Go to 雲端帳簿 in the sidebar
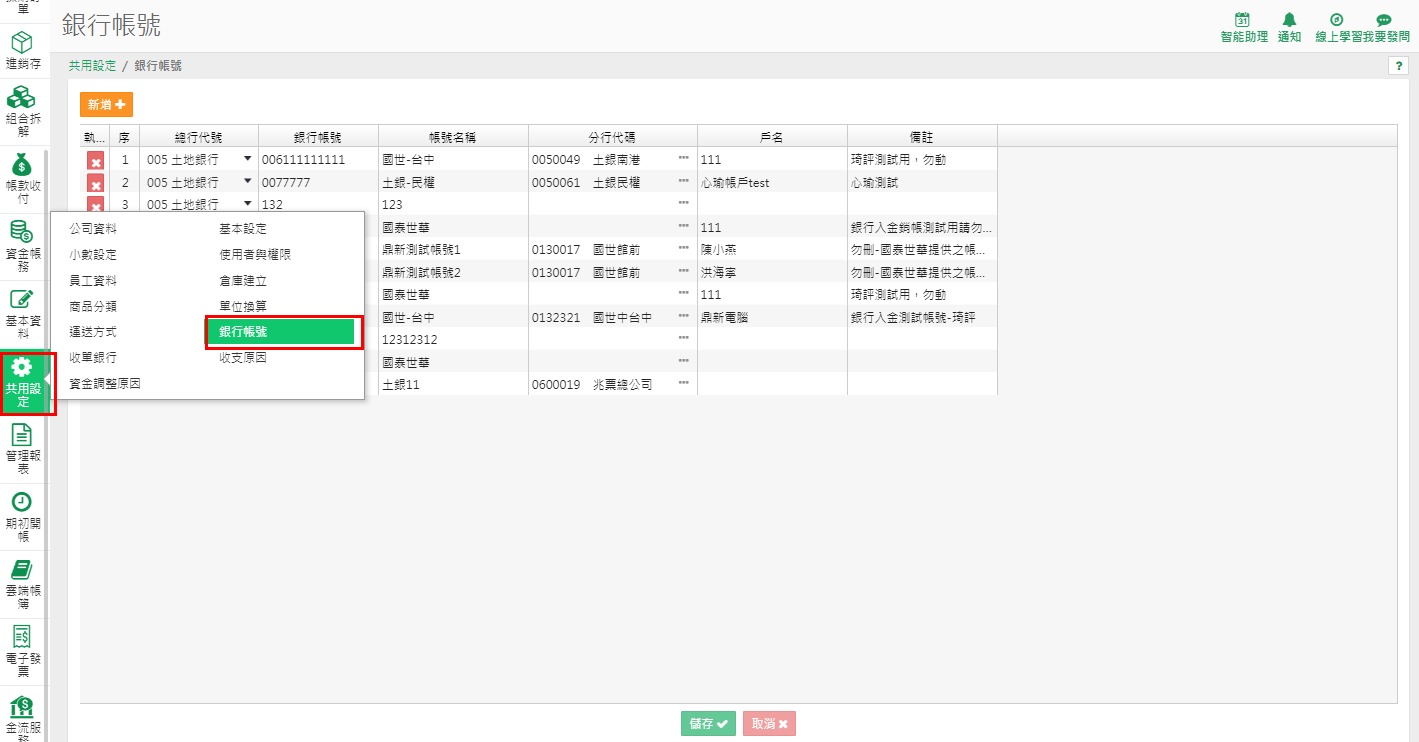1419x742 pixels. [x=23, y=583]
